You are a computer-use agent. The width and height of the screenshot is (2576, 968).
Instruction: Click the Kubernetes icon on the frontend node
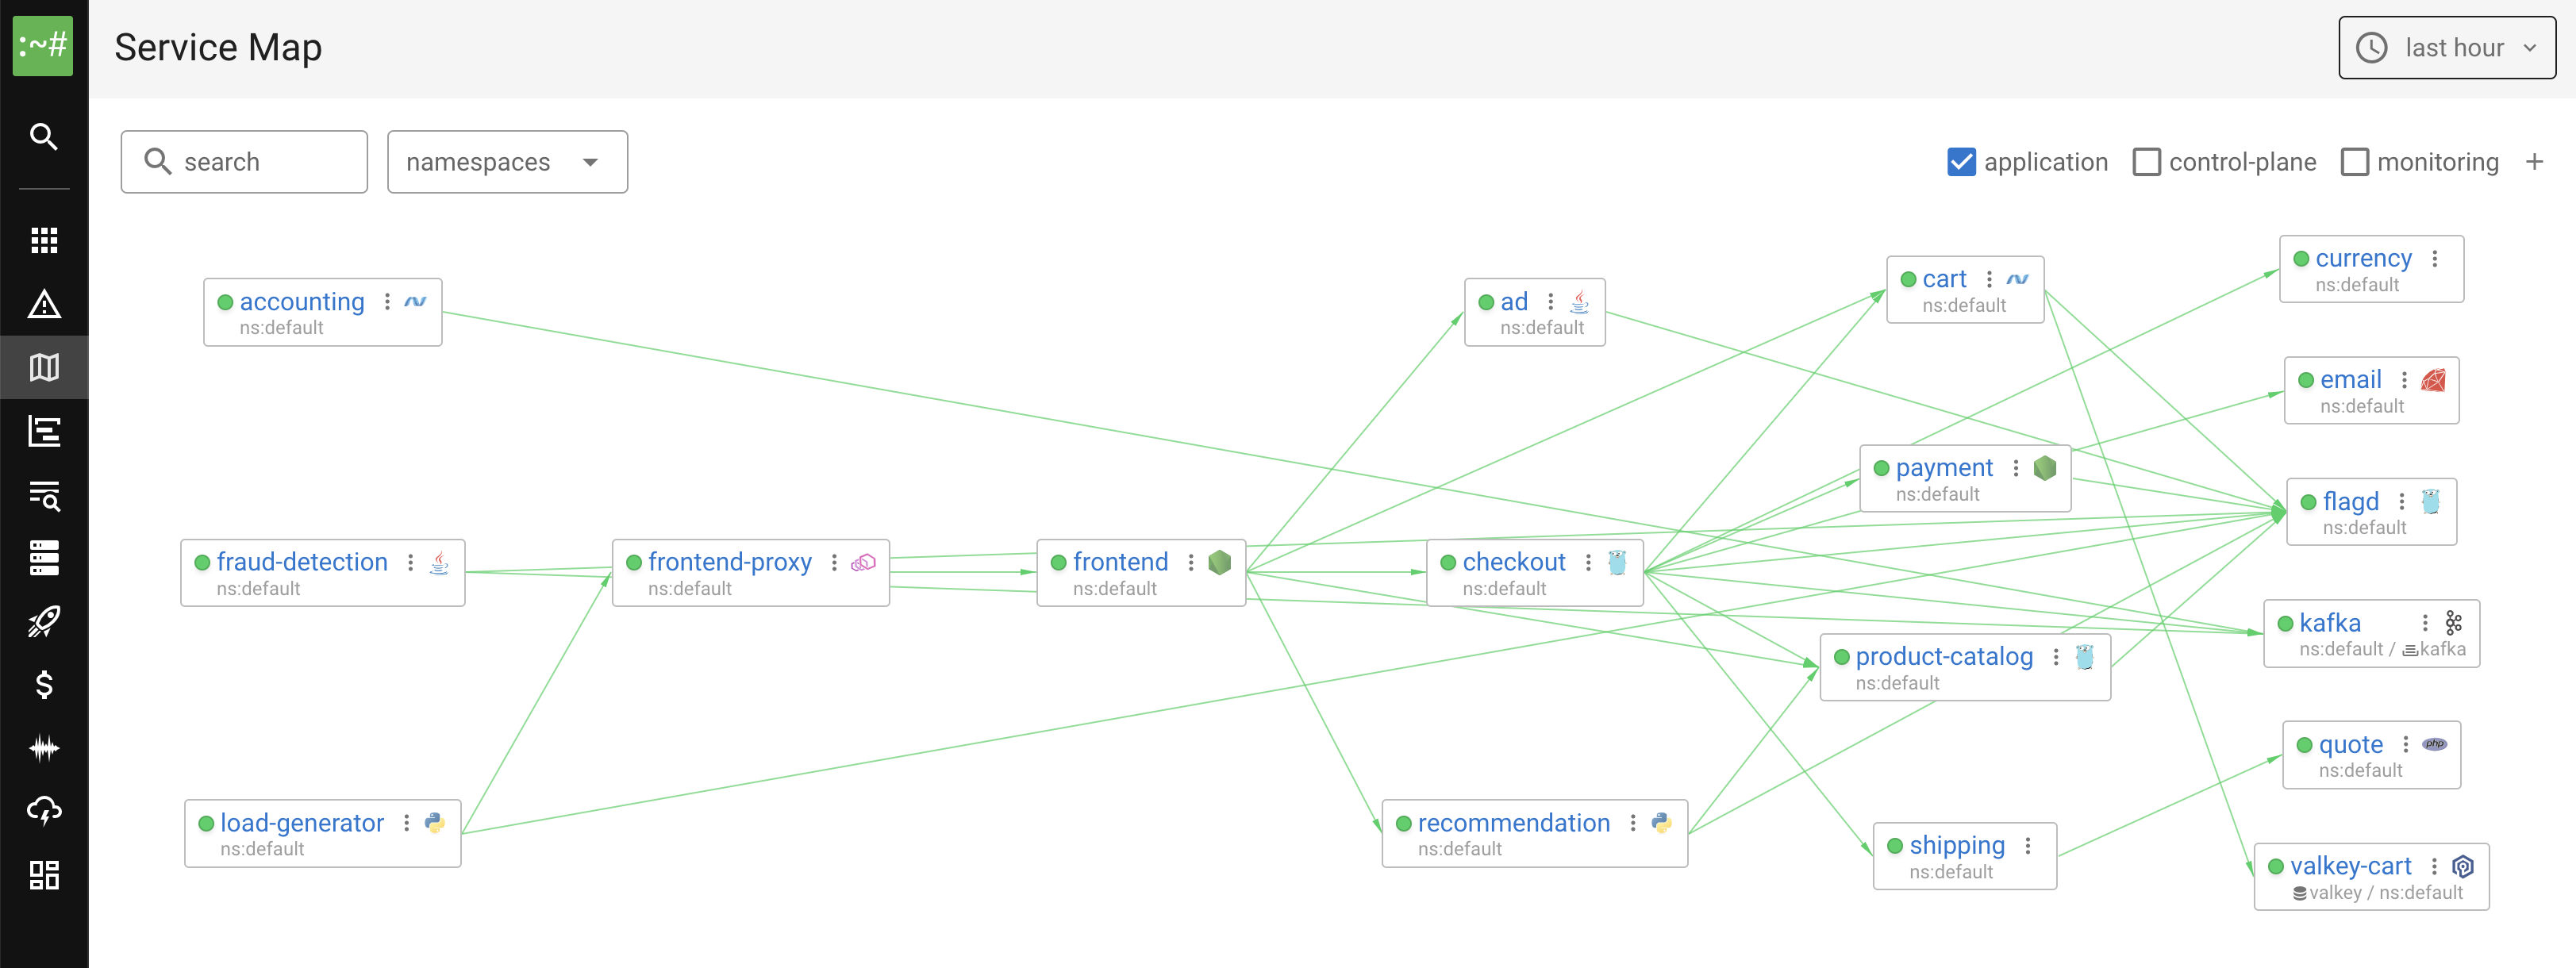[1219, 562]
